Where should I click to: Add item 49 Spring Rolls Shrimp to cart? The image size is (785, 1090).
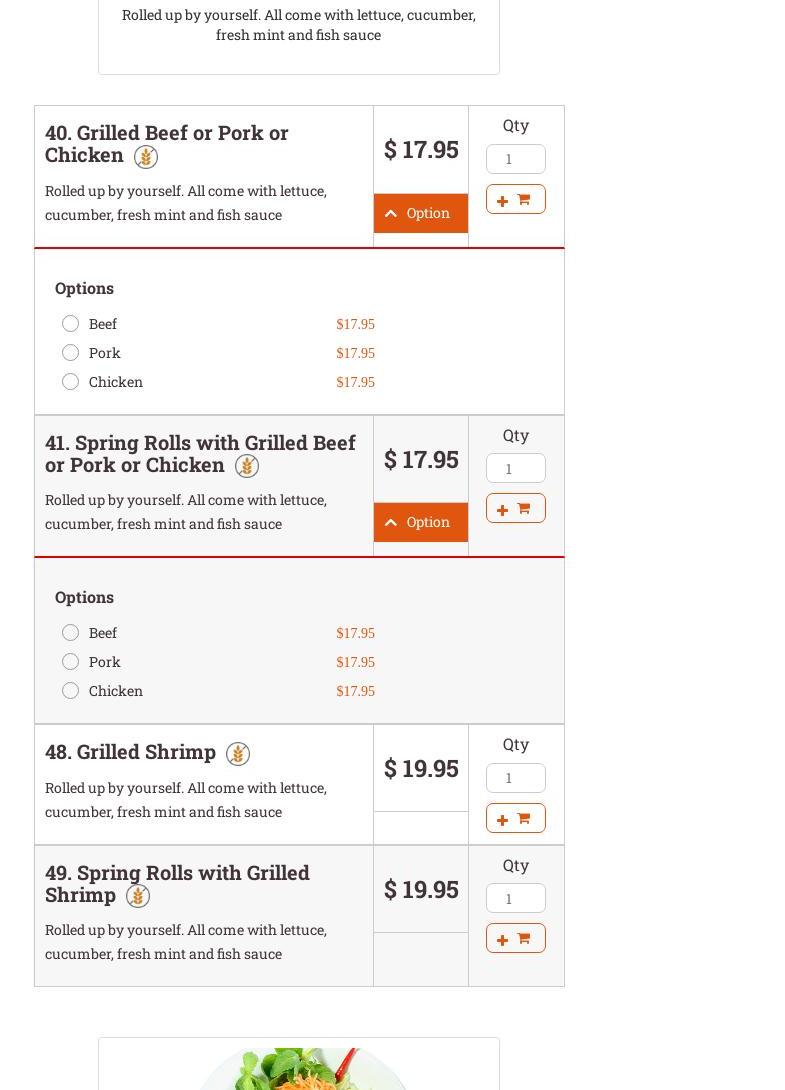coord(515,938)
